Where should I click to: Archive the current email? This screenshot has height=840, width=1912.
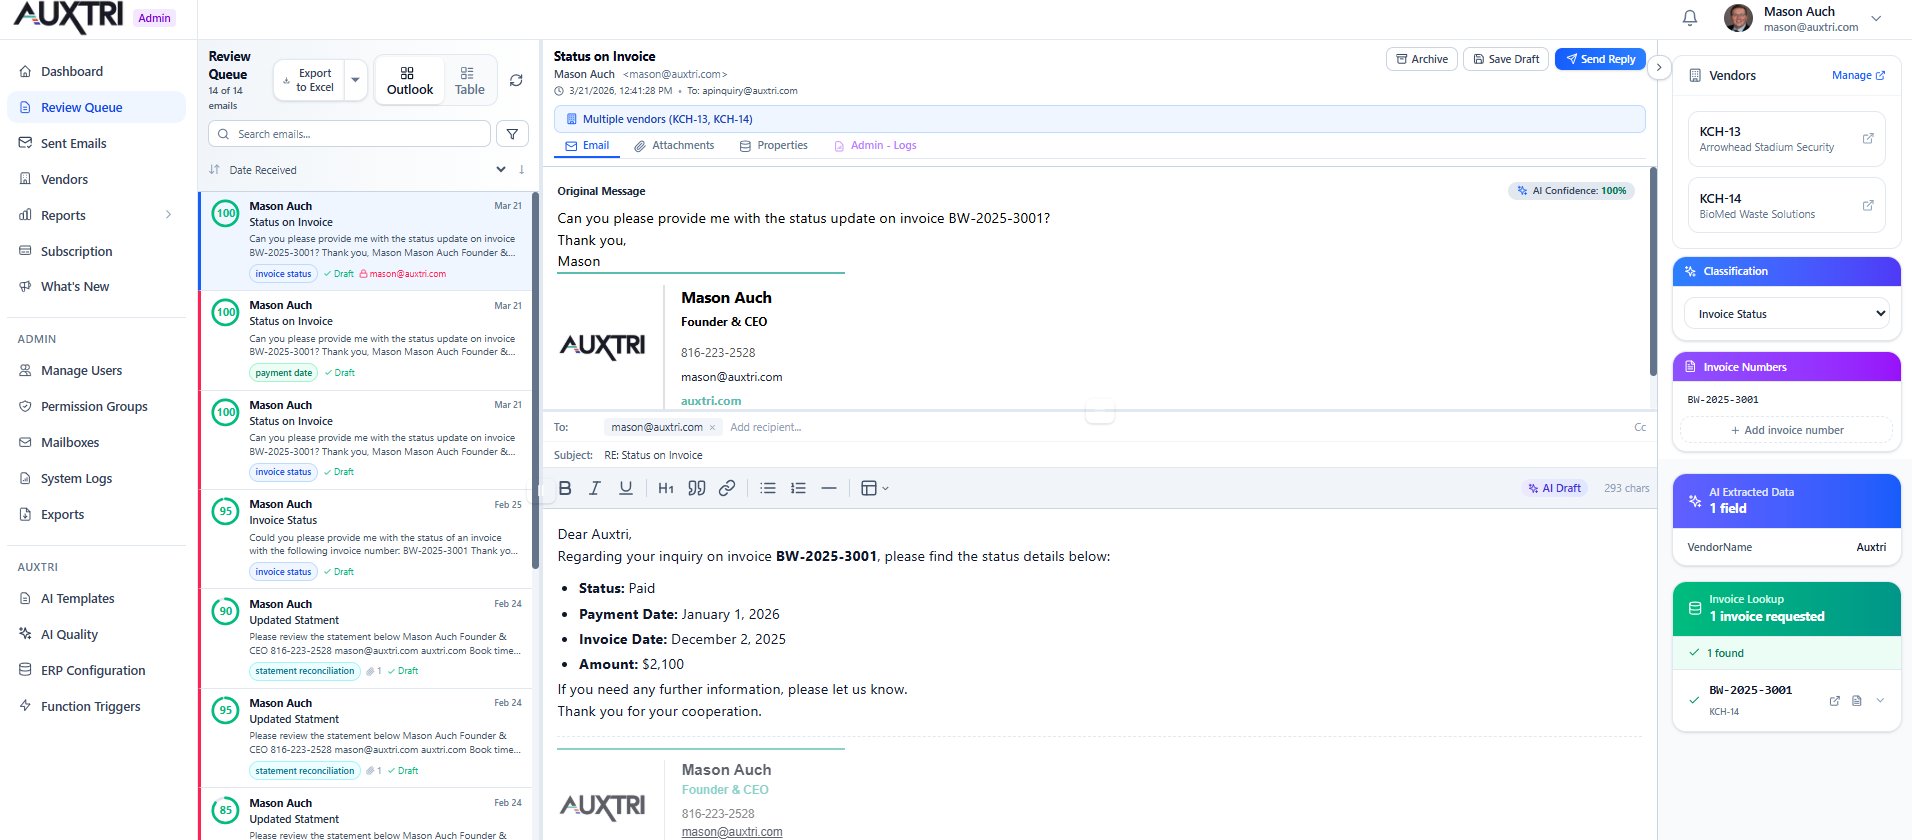[1421, 59]
